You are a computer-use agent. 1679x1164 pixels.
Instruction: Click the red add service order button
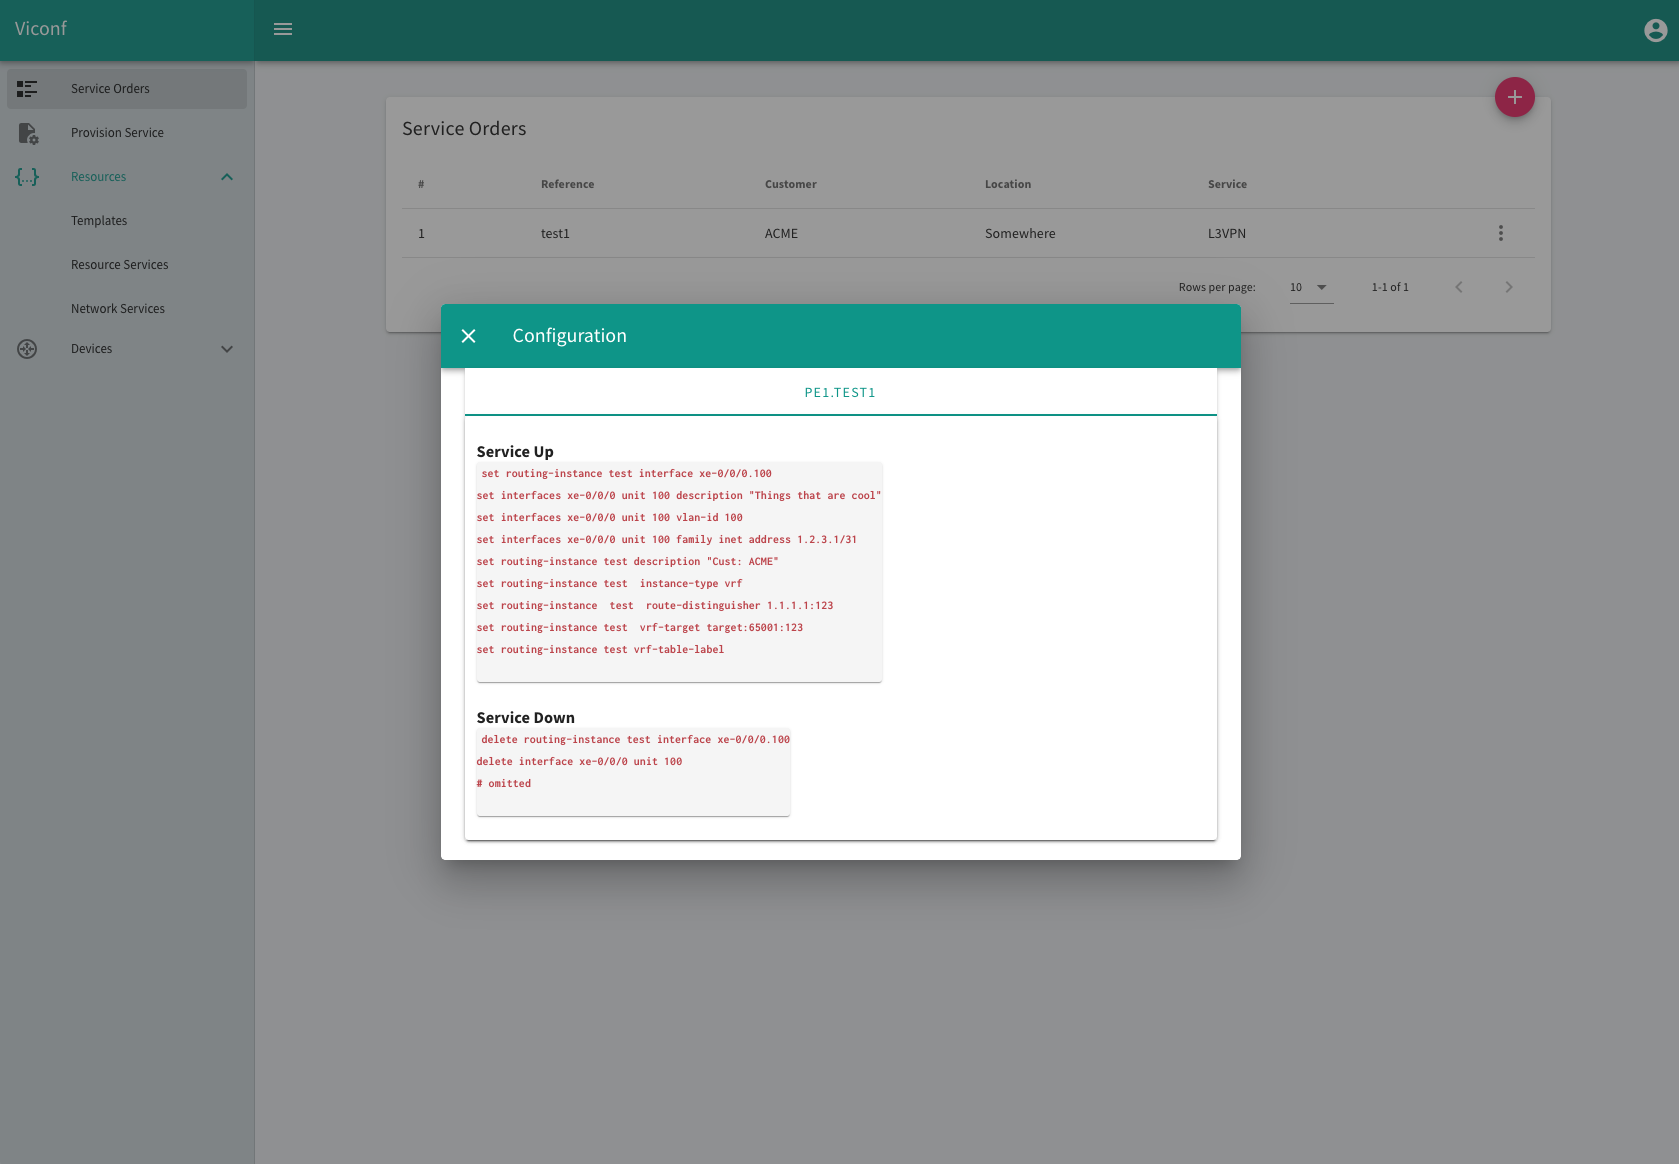coord(1514,97)
